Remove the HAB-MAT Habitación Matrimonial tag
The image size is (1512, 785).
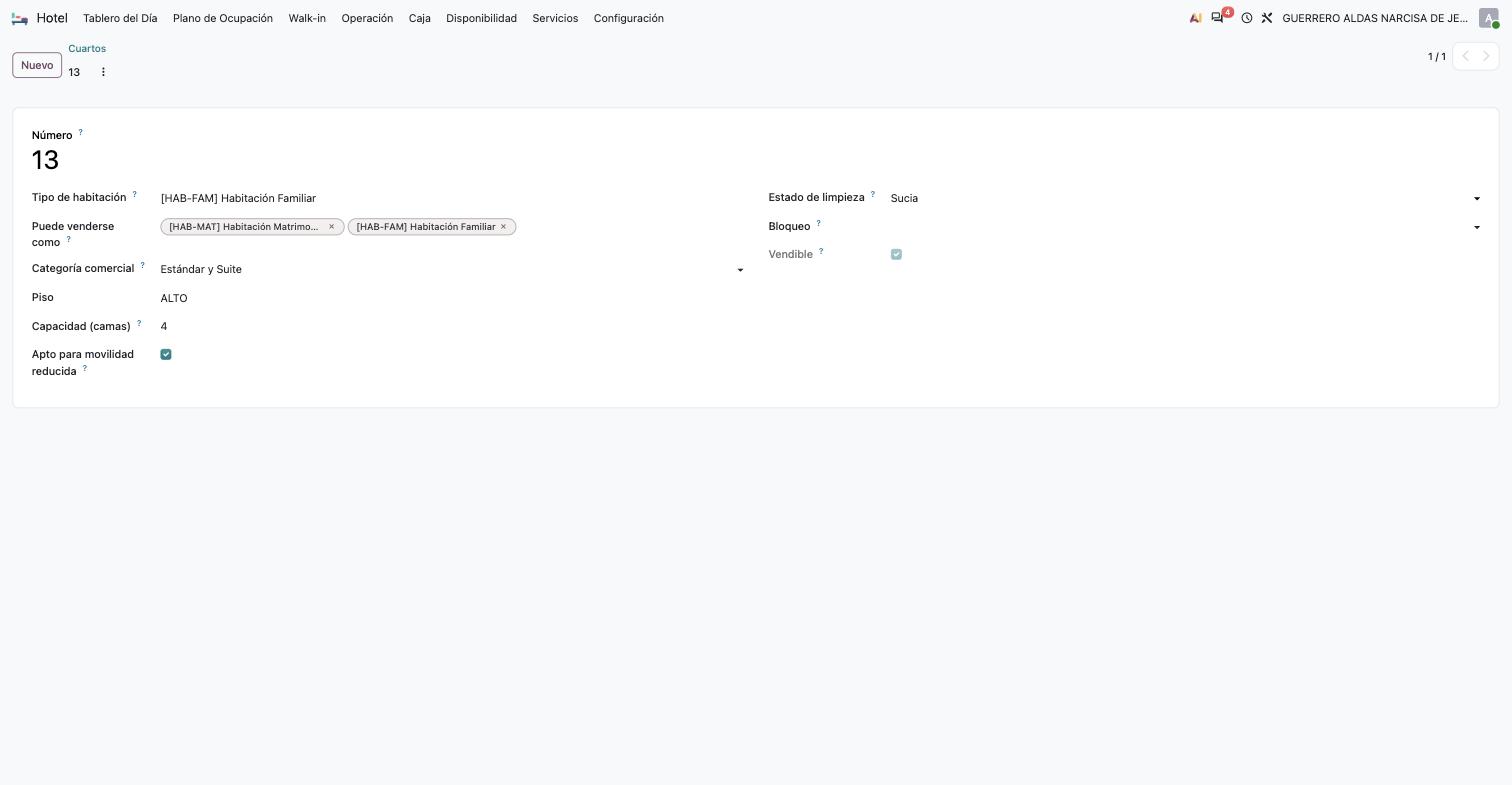point(332,227)
